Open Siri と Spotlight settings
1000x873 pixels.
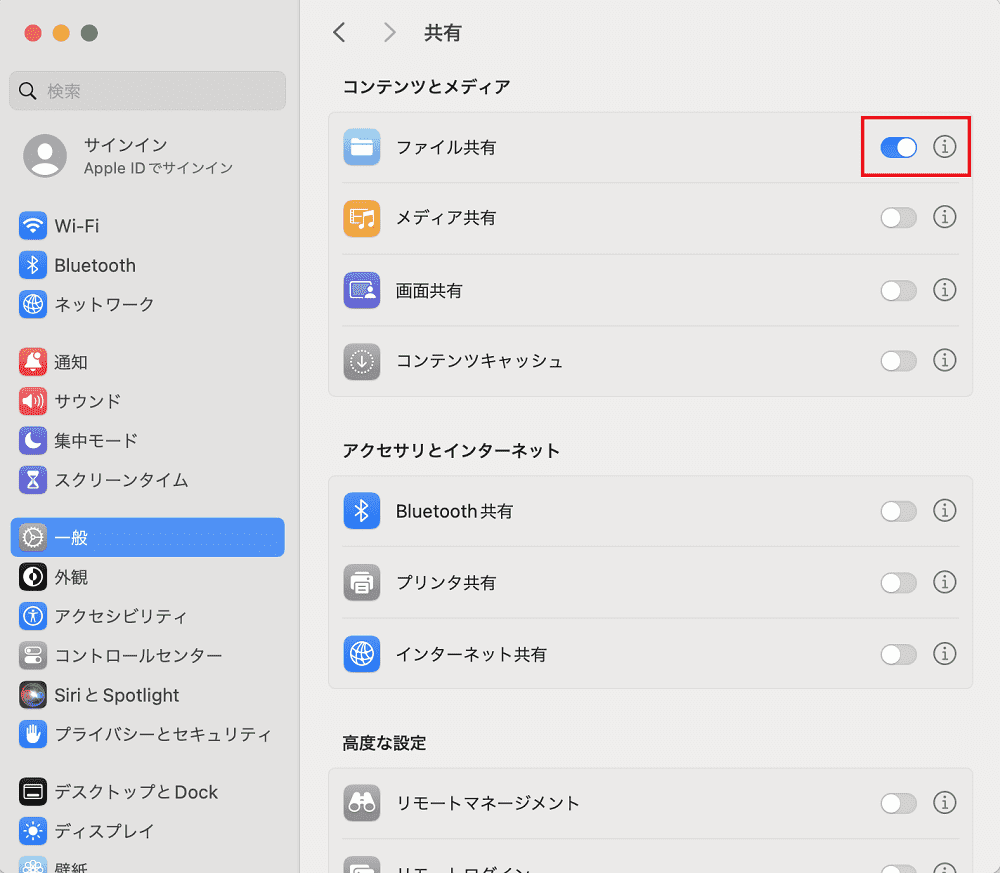pyautogui.click(x=147, y=695)
